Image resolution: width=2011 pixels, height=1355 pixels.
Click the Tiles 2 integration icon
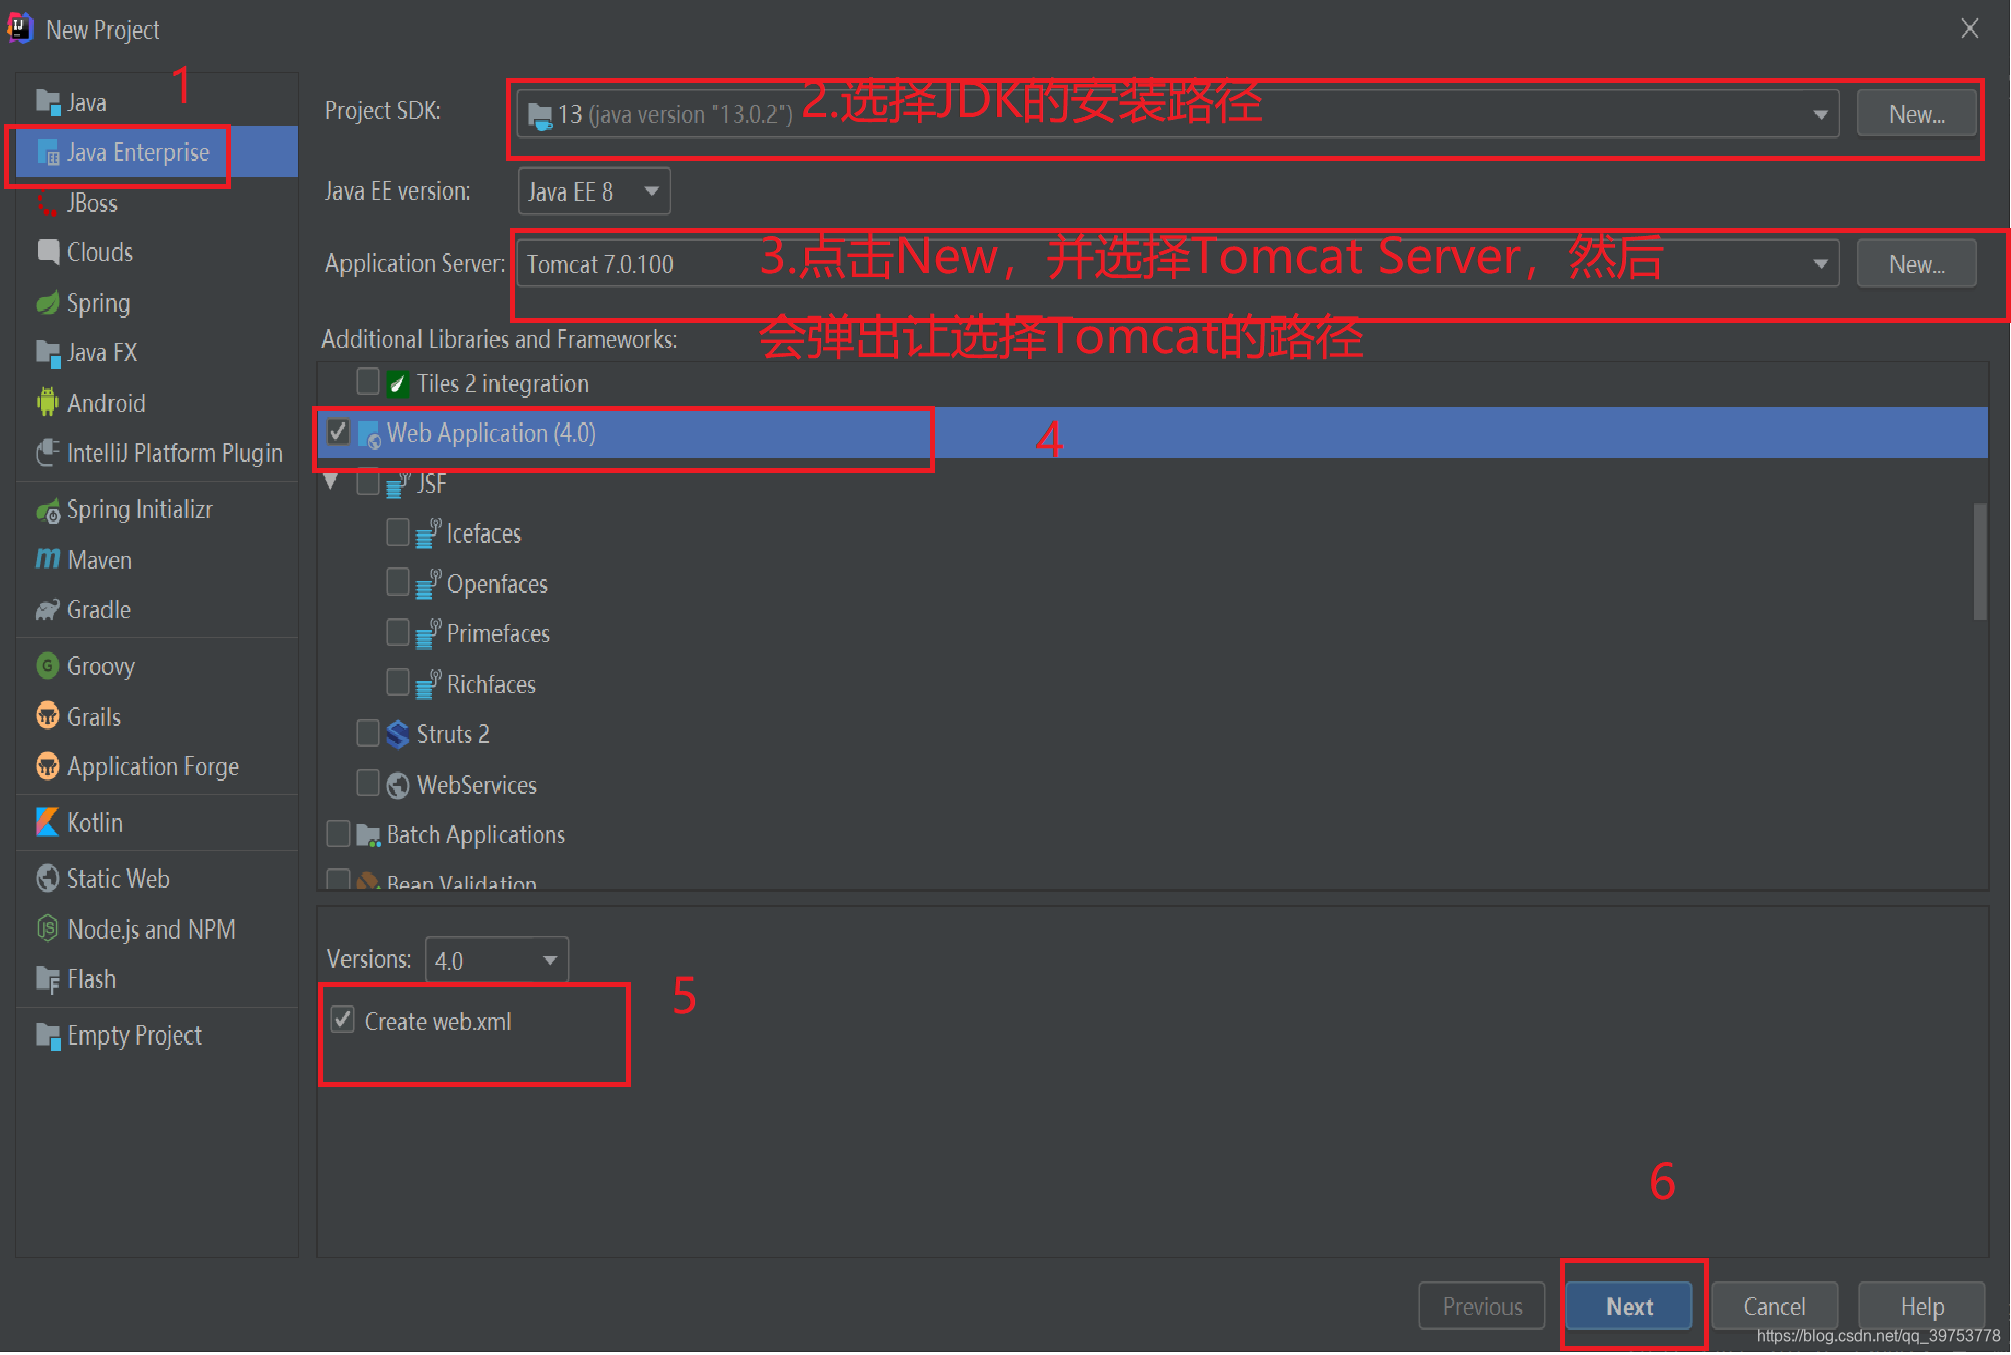click(x=398, y=384)
